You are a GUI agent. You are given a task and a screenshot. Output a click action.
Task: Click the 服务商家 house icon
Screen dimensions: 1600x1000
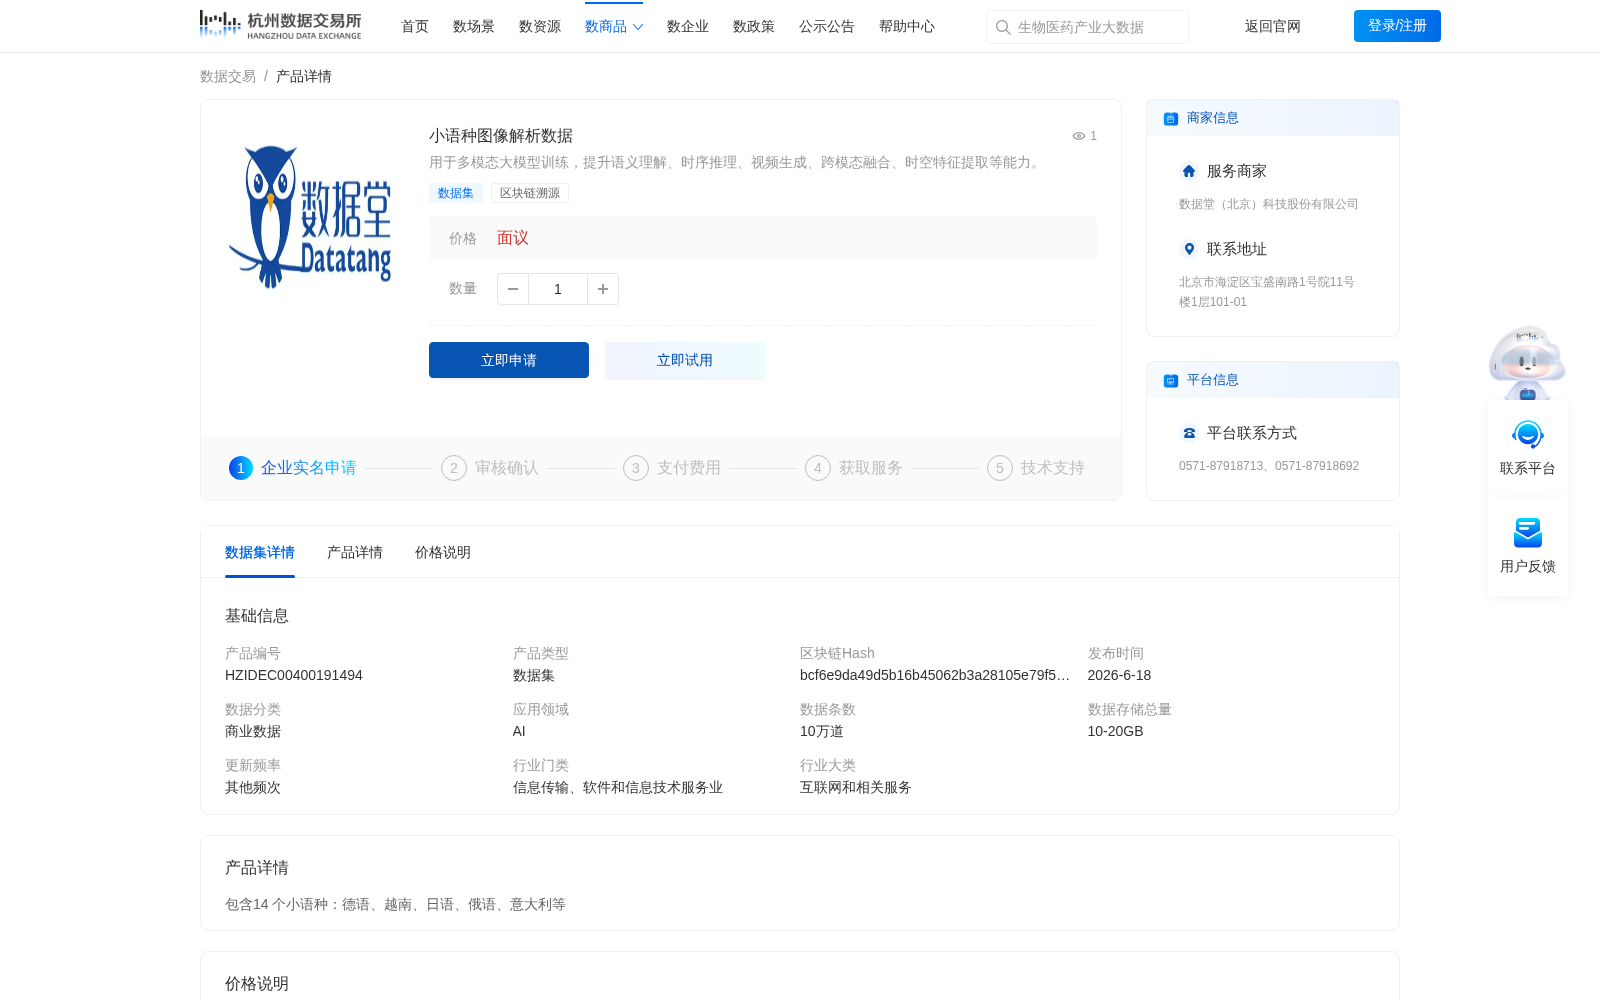[1189, 171]
